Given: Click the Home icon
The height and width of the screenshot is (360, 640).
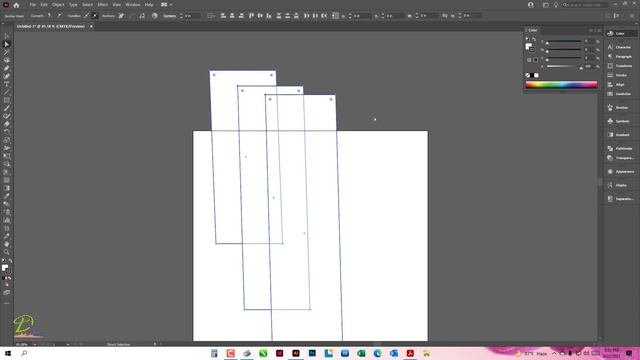Looking at the screenshot, I should pos(16,5).
